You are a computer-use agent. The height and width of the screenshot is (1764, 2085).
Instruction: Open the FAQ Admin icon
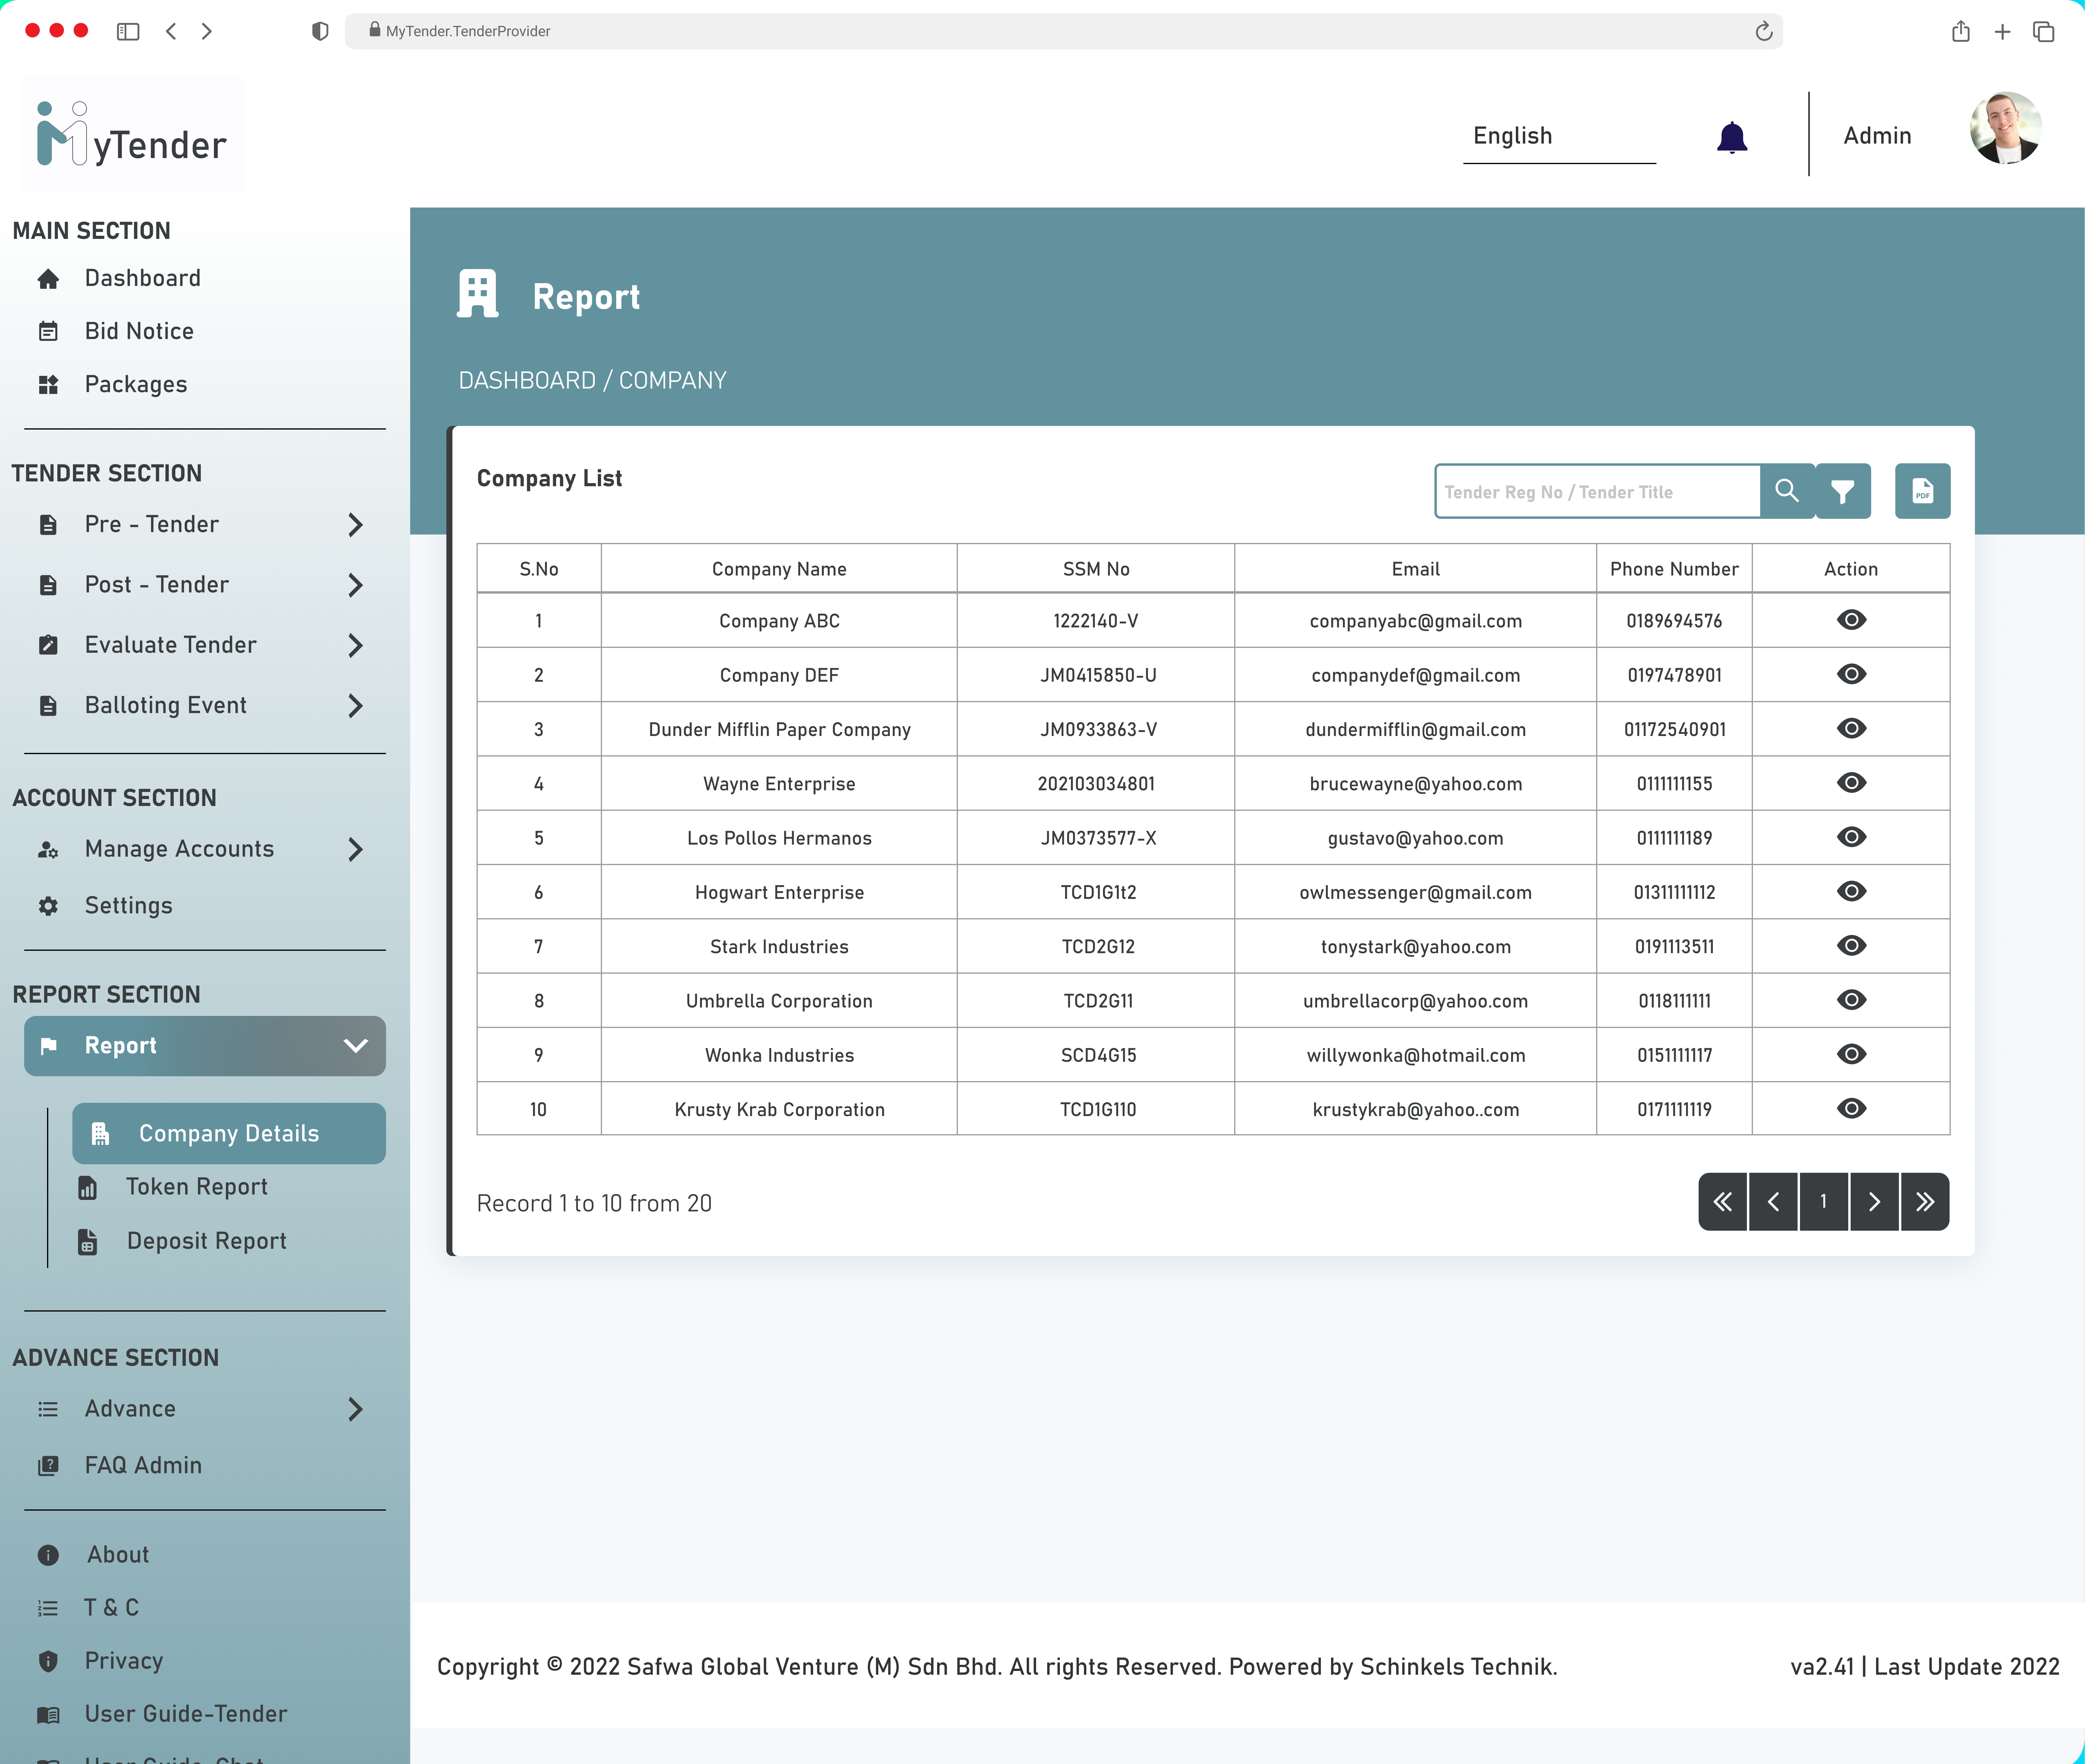click(x=48, y=1465)
